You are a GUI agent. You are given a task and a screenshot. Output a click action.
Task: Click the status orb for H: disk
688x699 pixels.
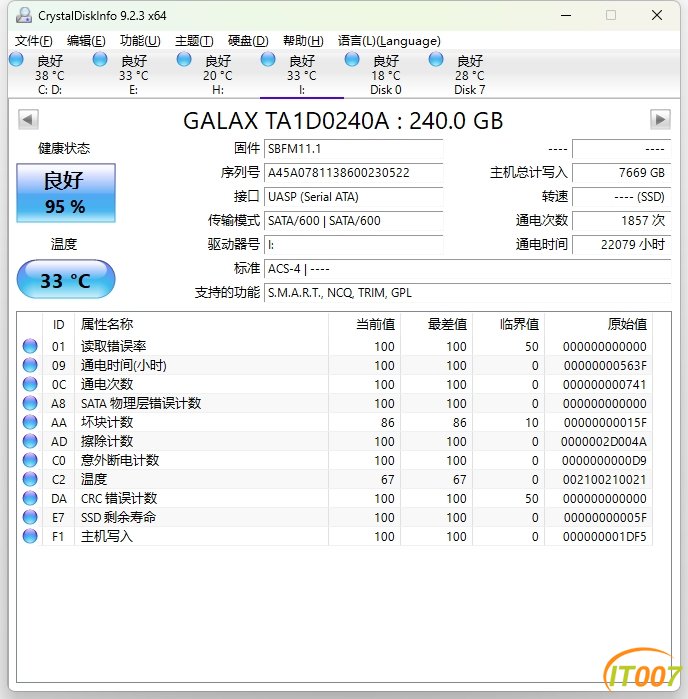pos(184,60)
